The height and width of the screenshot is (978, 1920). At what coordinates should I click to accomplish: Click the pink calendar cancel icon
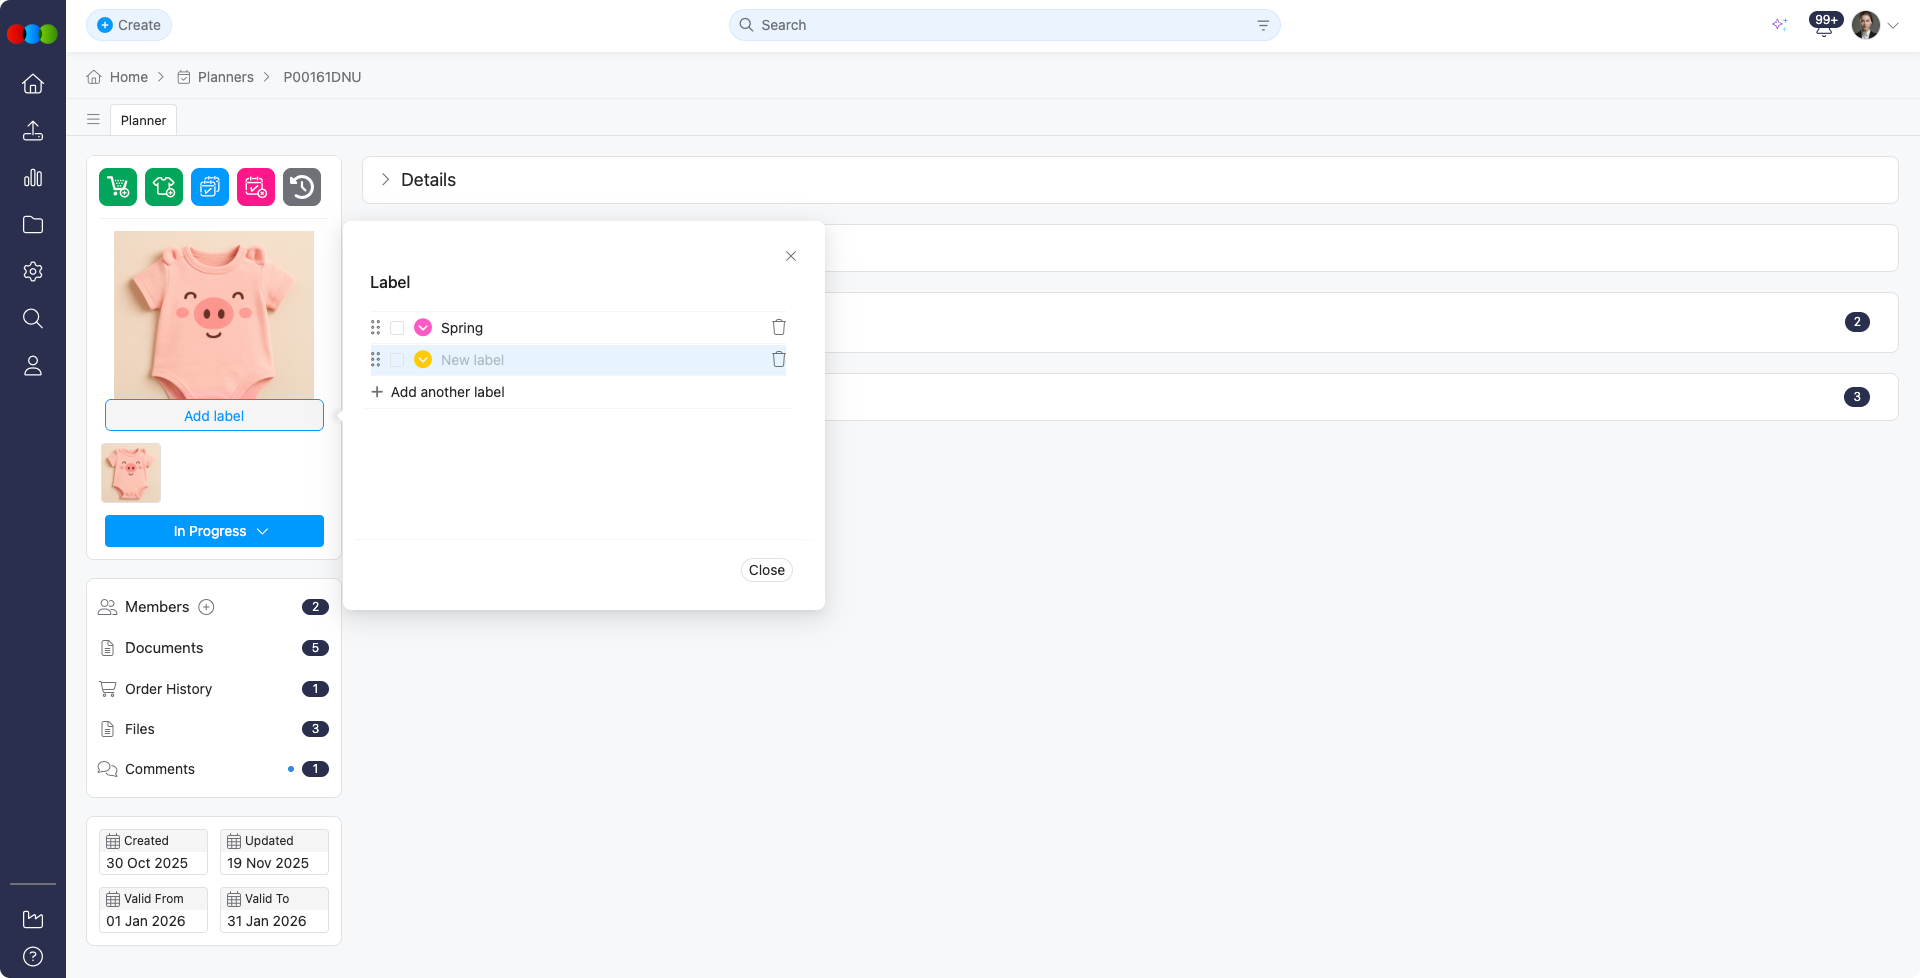(x=256, y=187)
